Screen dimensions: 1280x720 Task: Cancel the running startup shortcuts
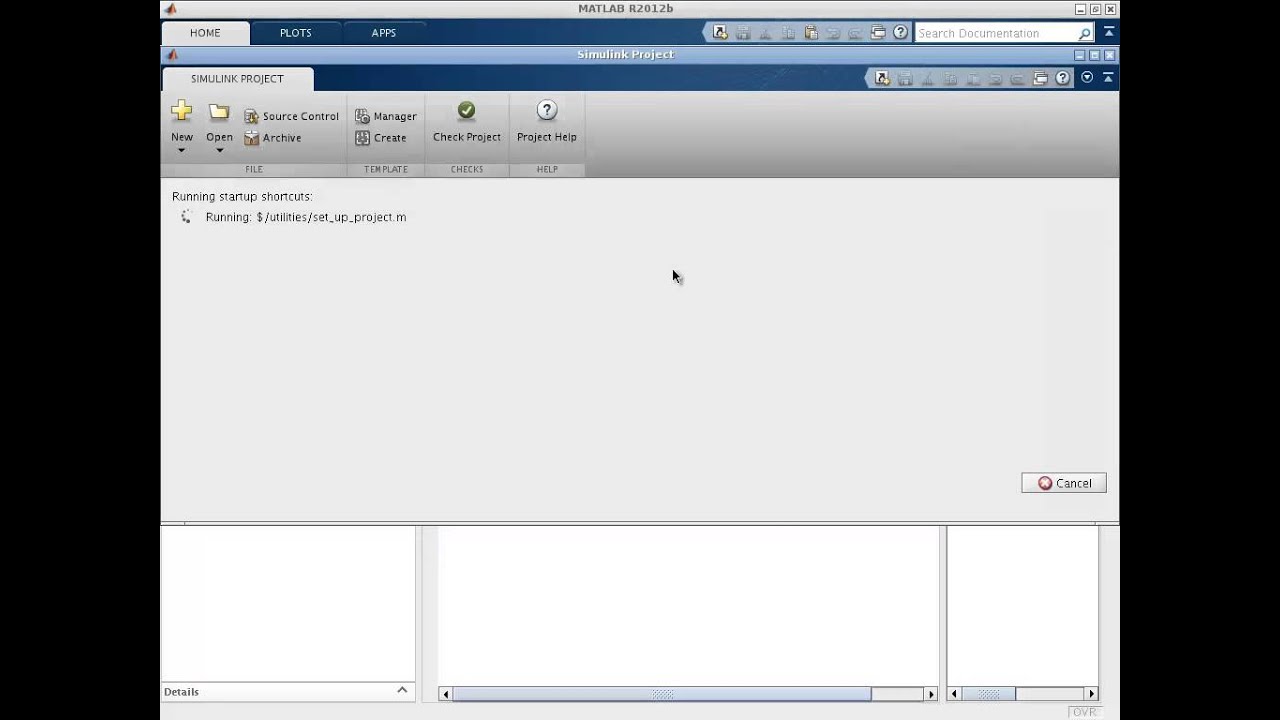coord(1064,483)
